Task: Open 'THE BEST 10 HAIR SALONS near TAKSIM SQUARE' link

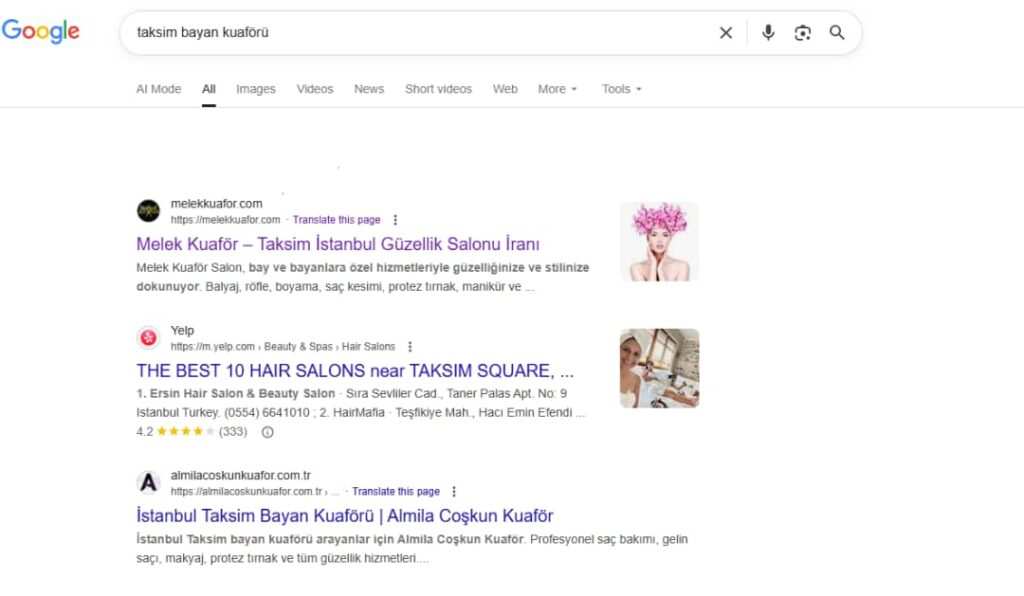Action: [x=355, y=371]
